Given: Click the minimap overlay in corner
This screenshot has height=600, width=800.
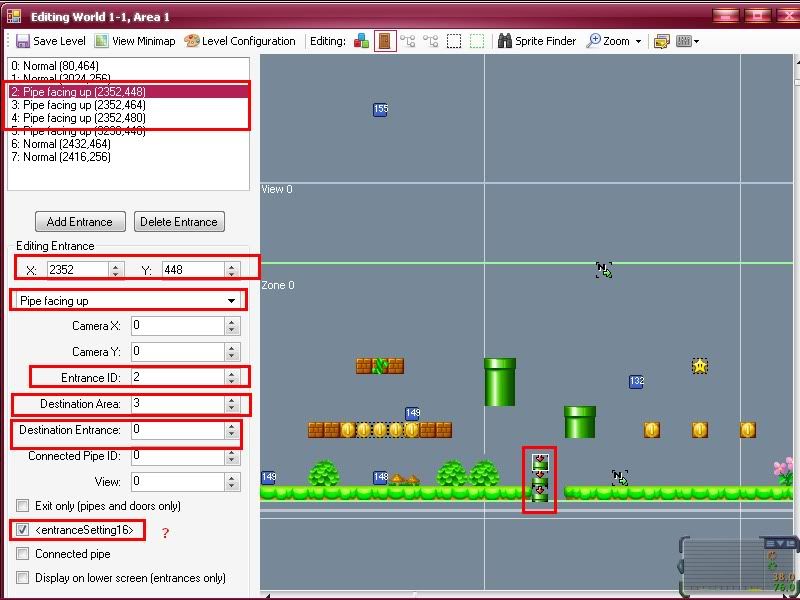Looking at the screenshot, I should 737,566.
